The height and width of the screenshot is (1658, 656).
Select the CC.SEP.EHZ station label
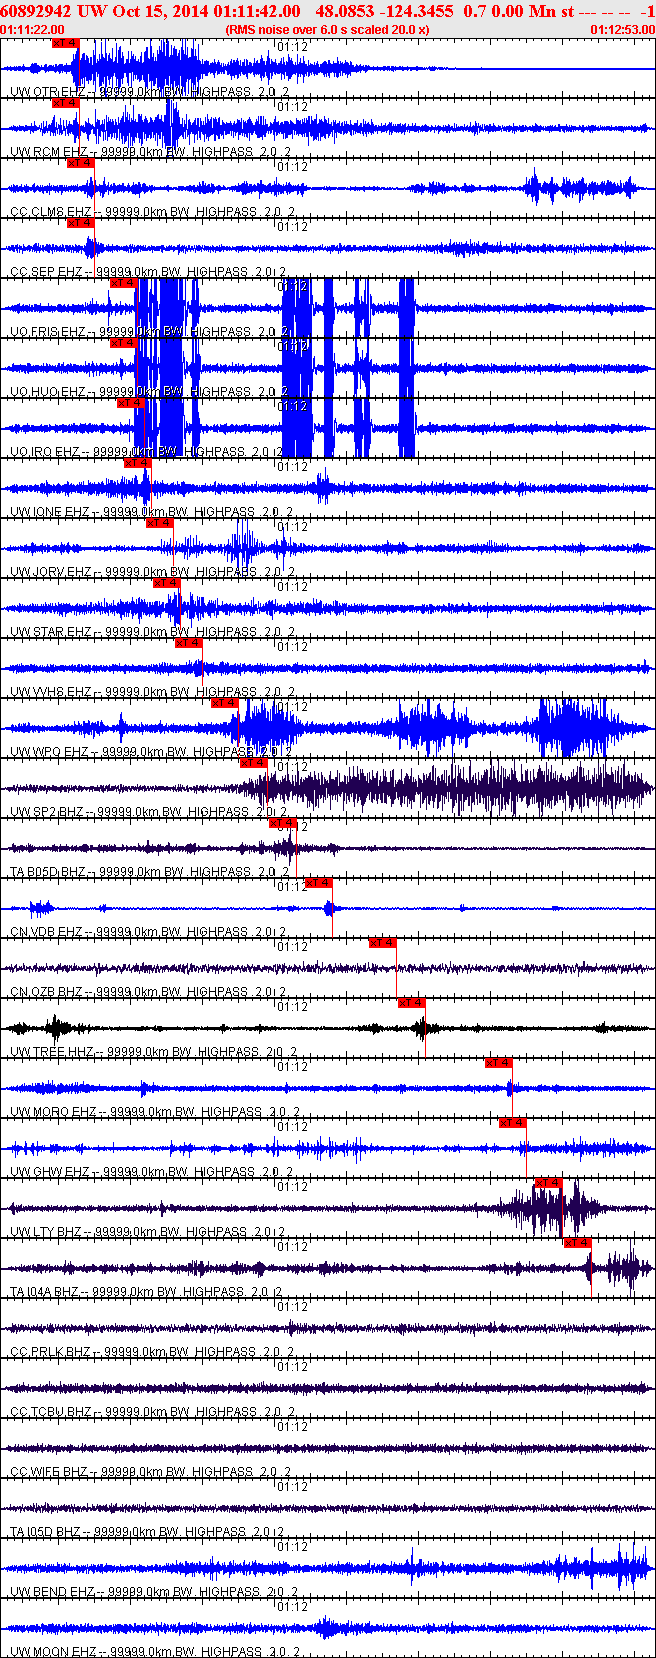(46, 272)
